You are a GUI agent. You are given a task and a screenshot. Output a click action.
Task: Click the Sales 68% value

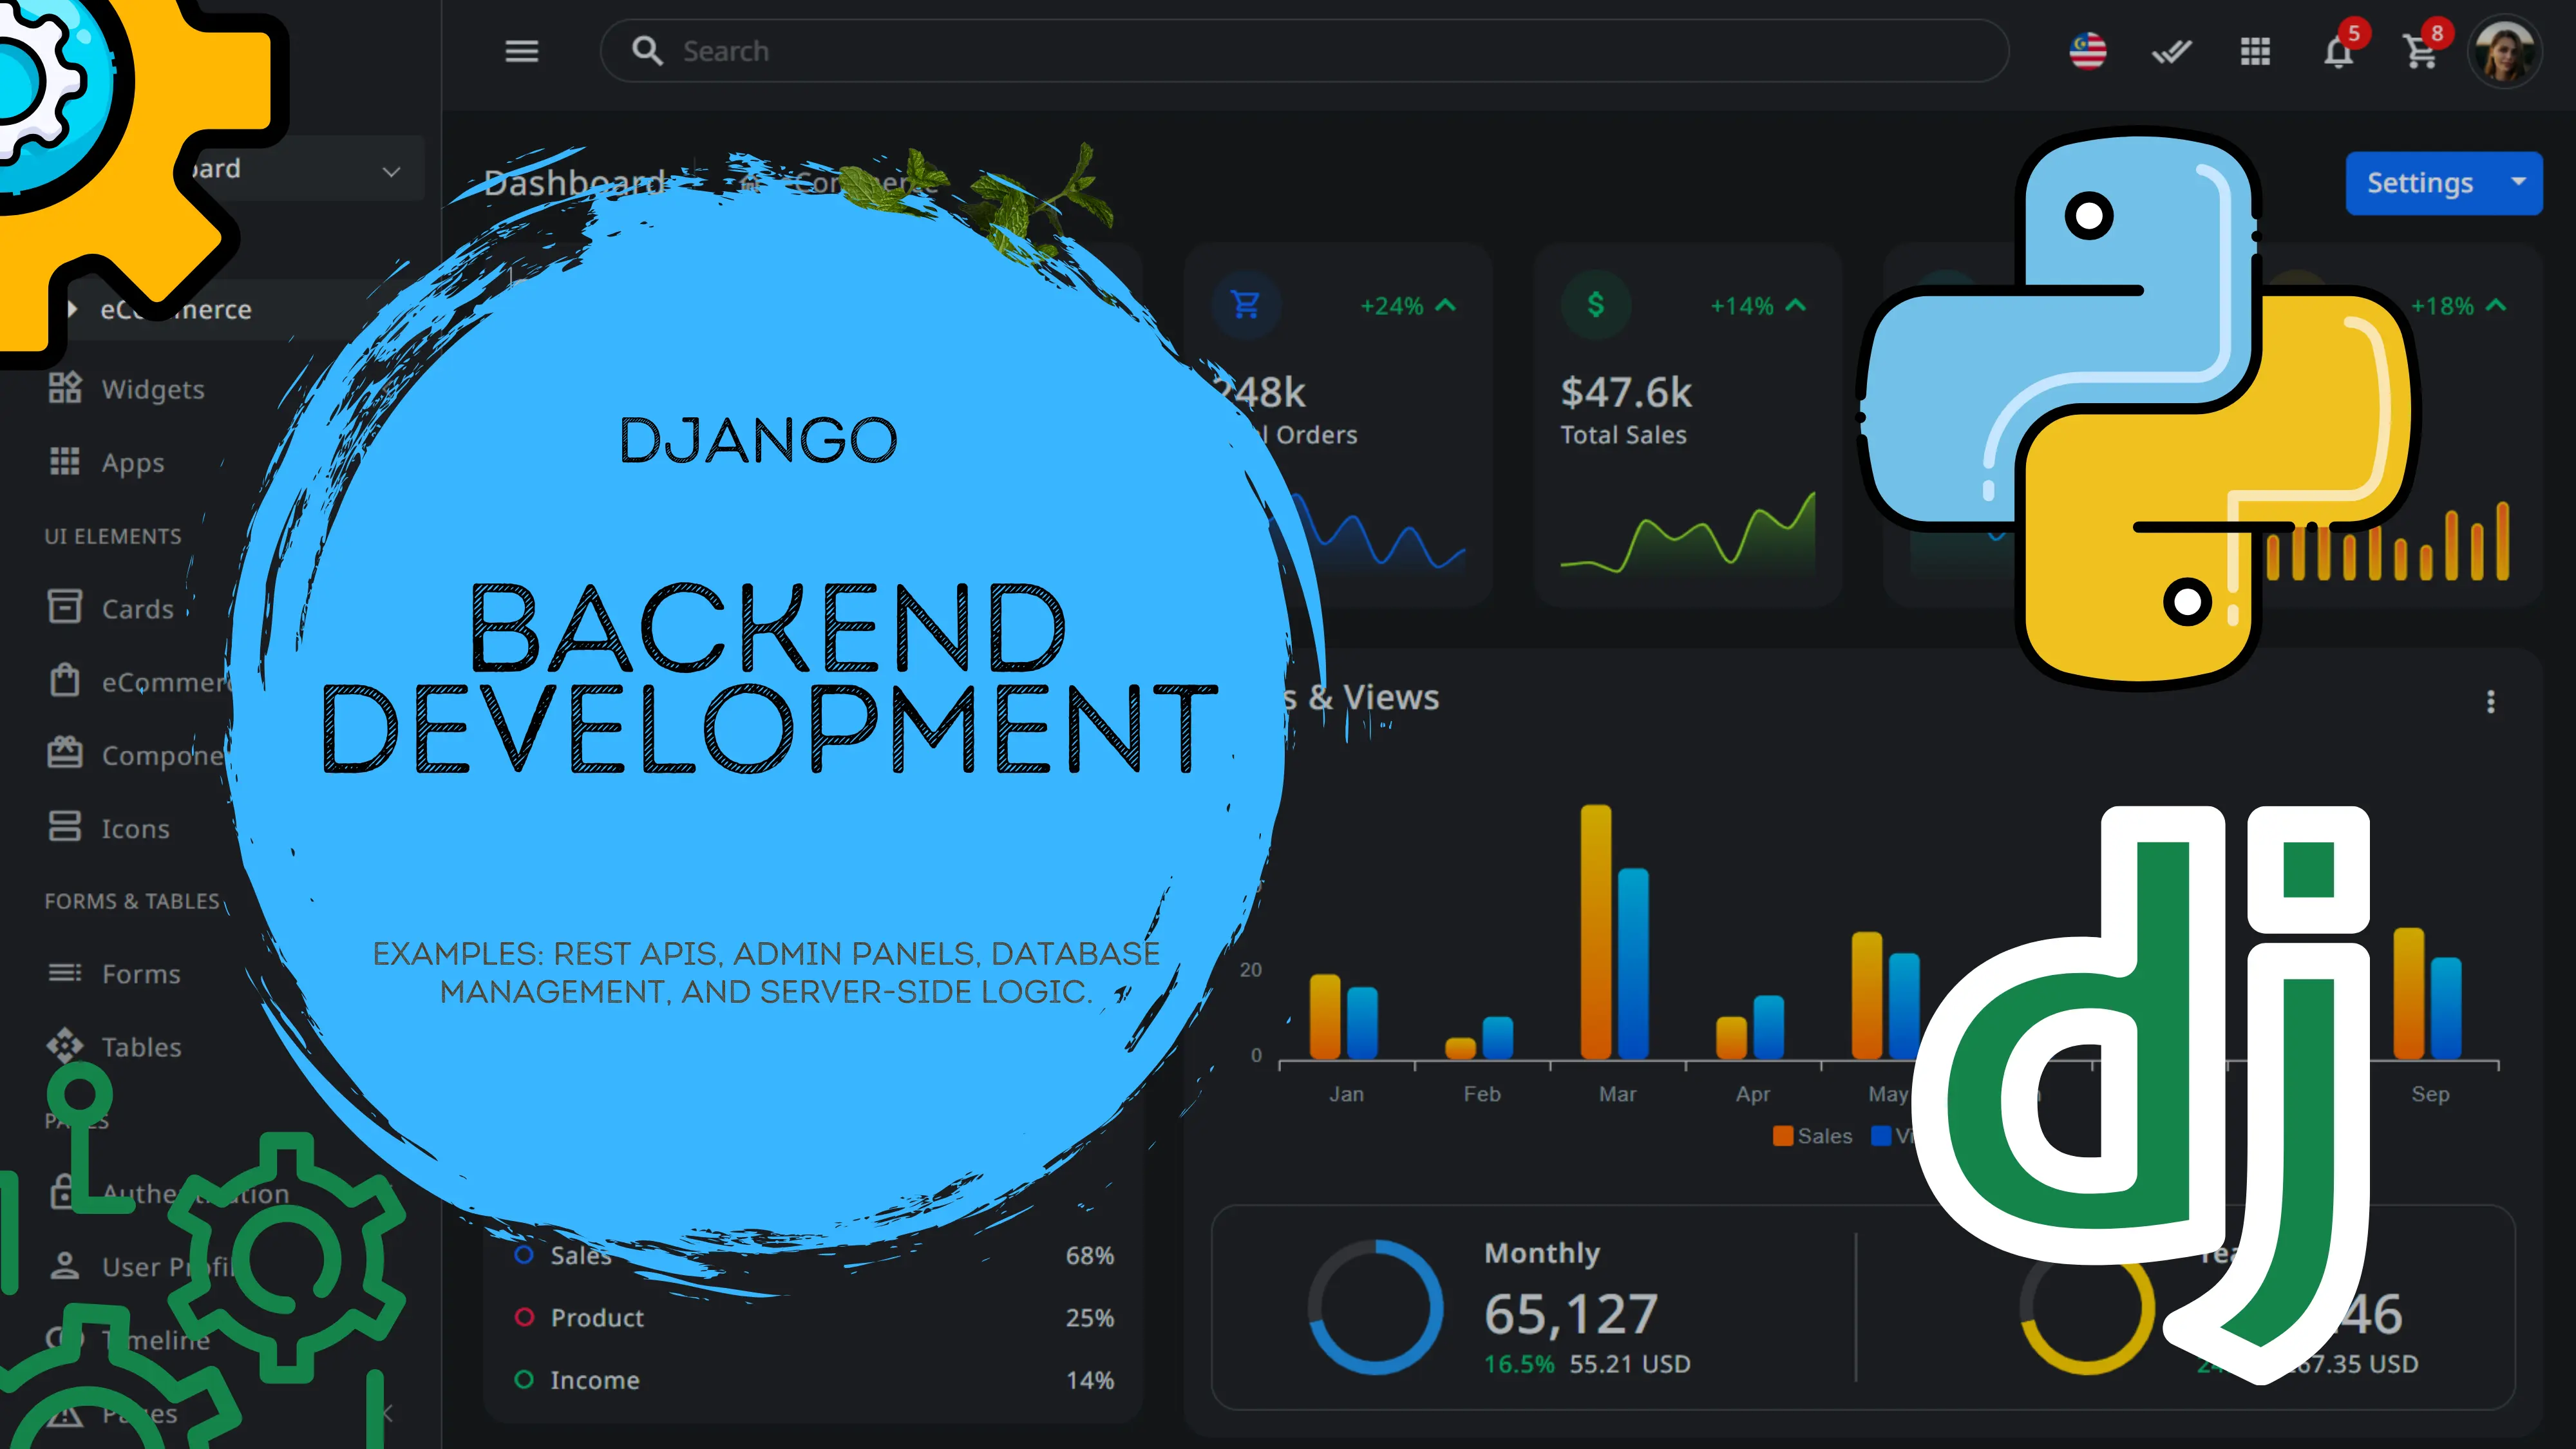tap(1089, 1255)
